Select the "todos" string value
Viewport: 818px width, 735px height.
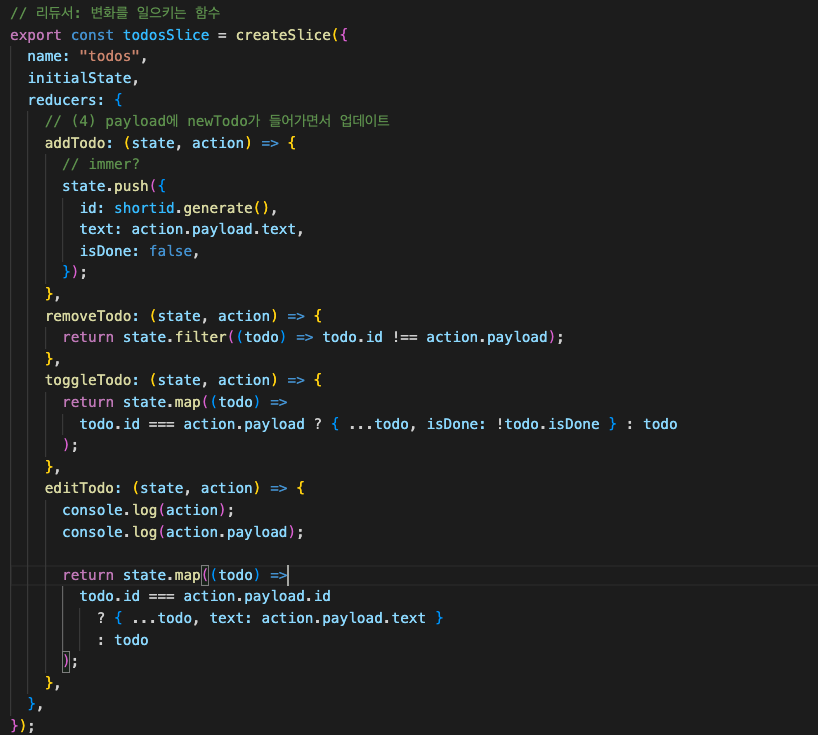click(110, 56)
